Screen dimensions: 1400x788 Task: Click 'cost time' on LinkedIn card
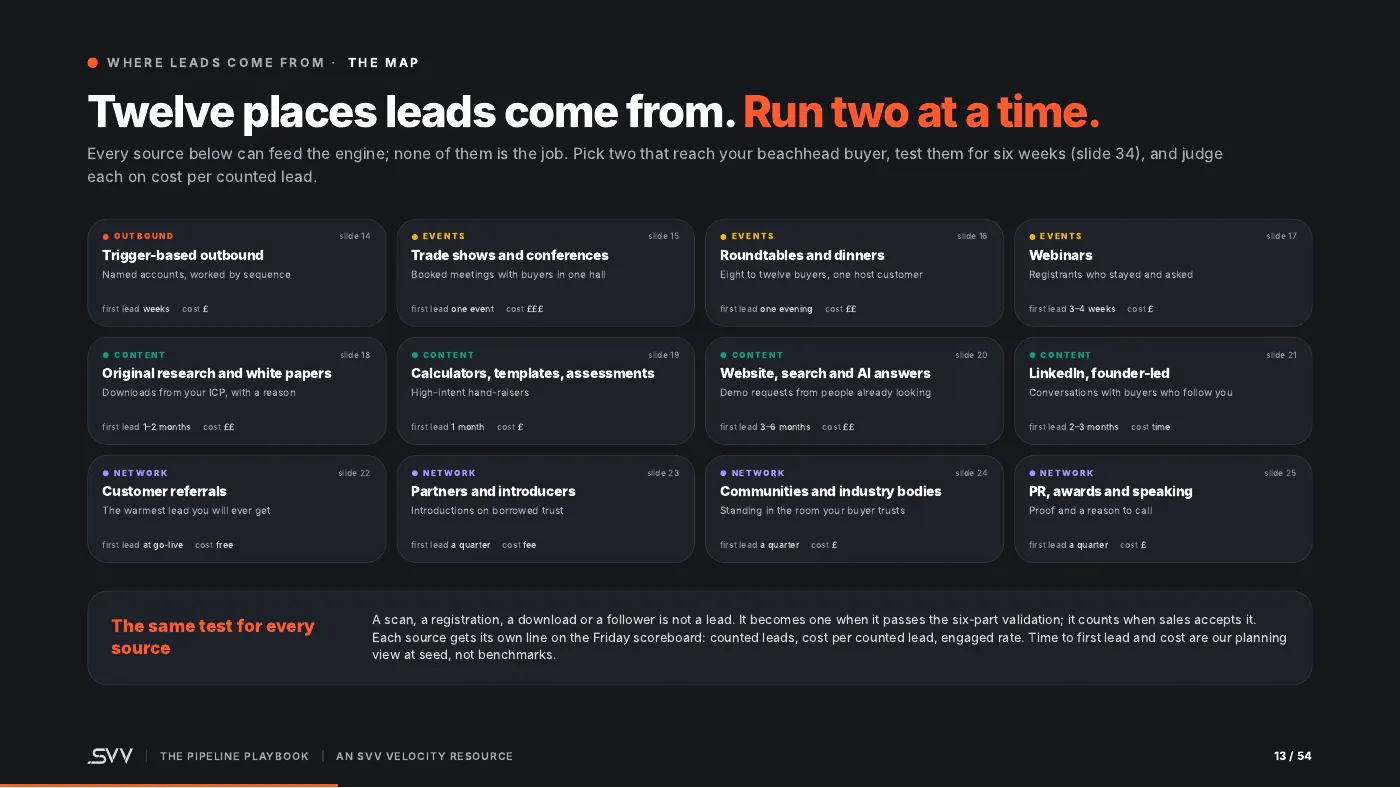(x=1150, y=427)
